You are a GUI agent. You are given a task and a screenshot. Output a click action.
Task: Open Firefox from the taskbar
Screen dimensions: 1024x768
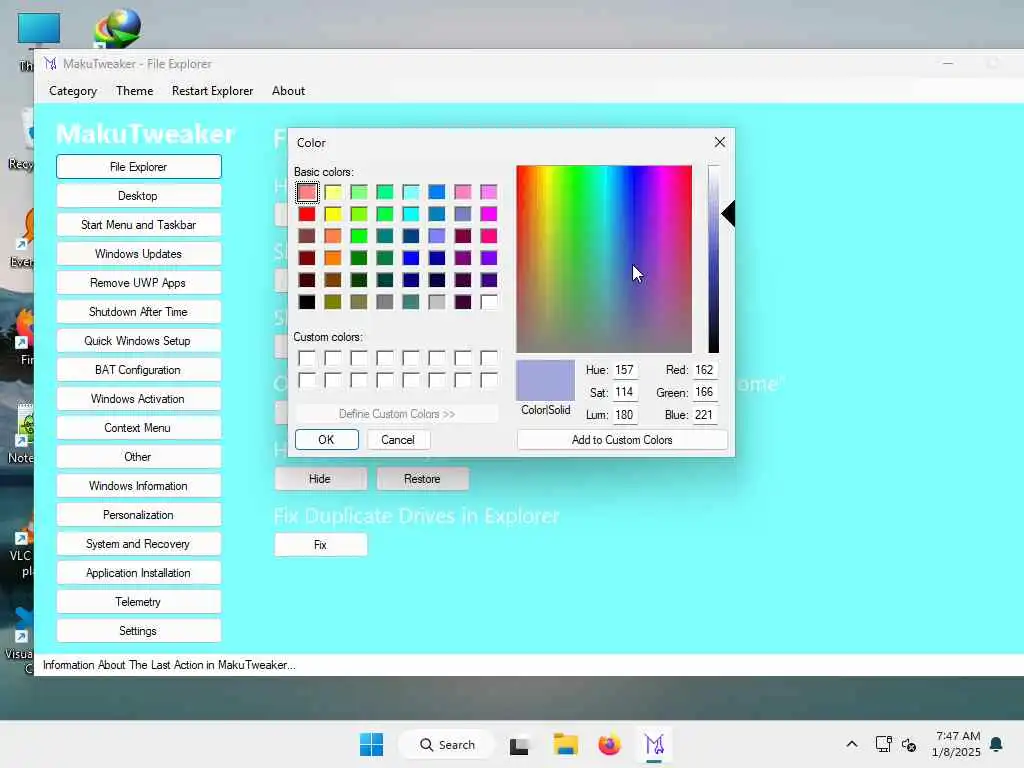pyautogui.click(x=609, y=744)
